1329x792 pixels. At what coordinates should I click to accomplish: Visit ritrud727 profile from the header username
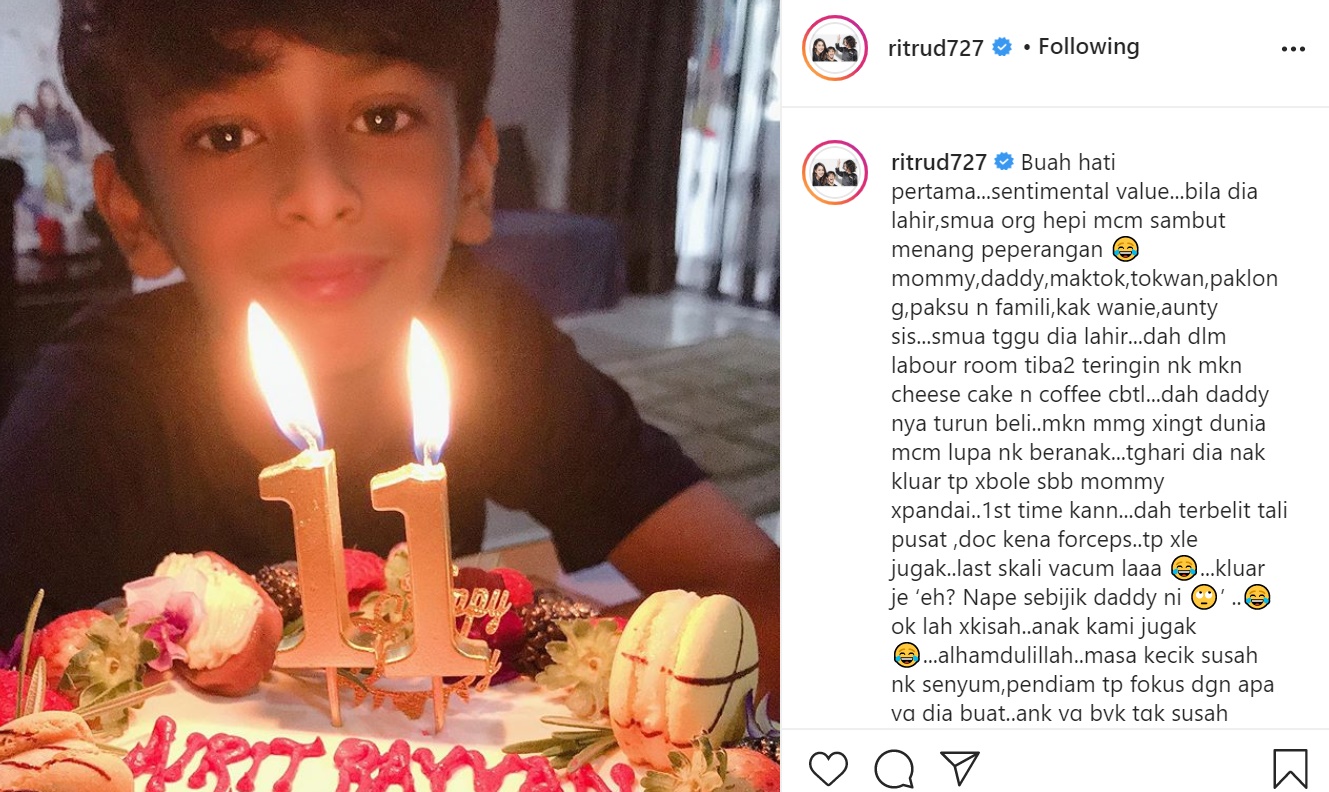coord(936,48)
